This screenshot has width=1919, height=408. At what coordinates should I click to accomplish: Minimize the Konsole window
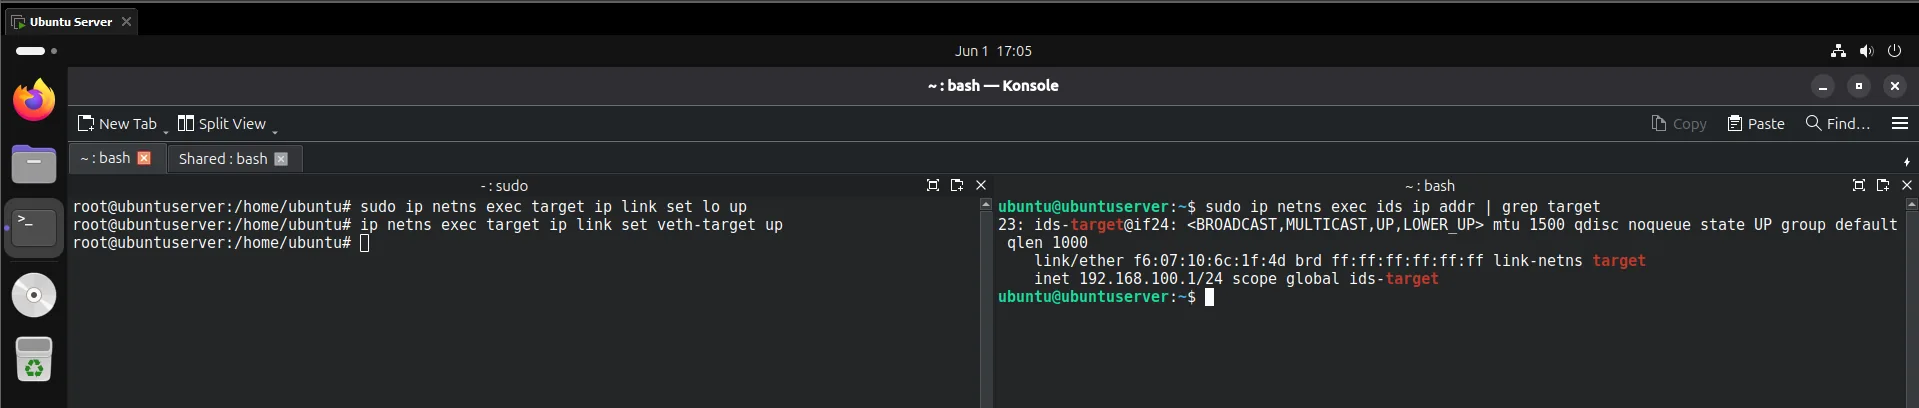click(1823, 86)
